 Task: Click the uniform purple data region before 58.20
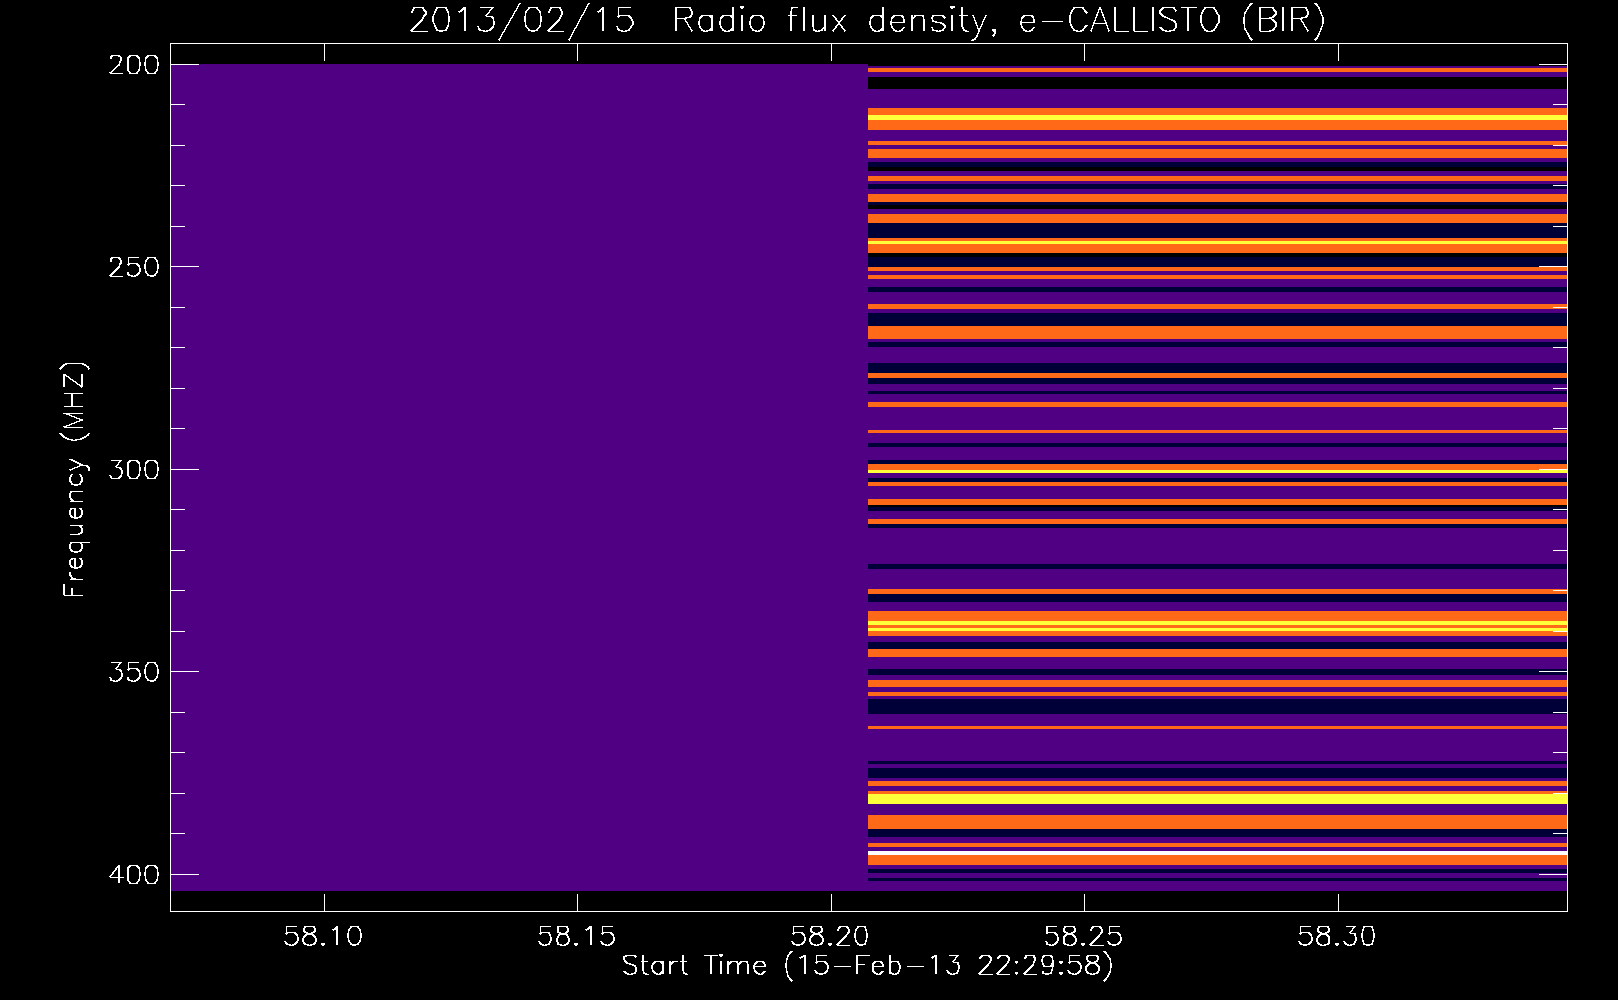[519, 477]
